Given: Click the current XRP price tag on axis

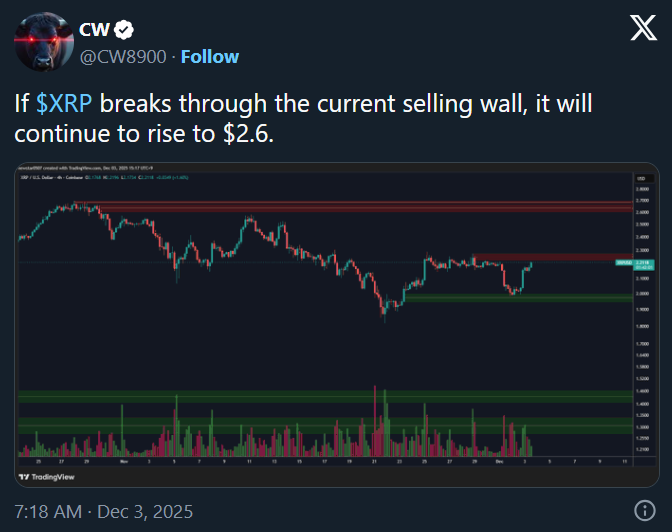Looking at the screenshot, I should tap(621, 262).
